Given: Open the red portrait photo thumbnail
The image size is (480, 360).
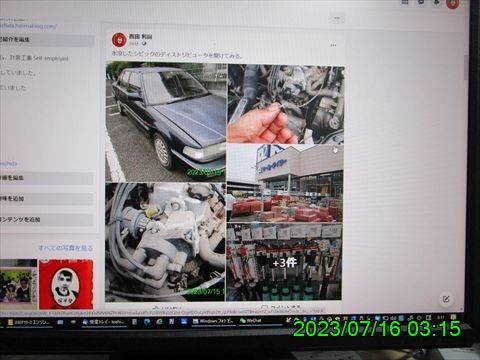Looking at the screenshot, I should (66, 284).
